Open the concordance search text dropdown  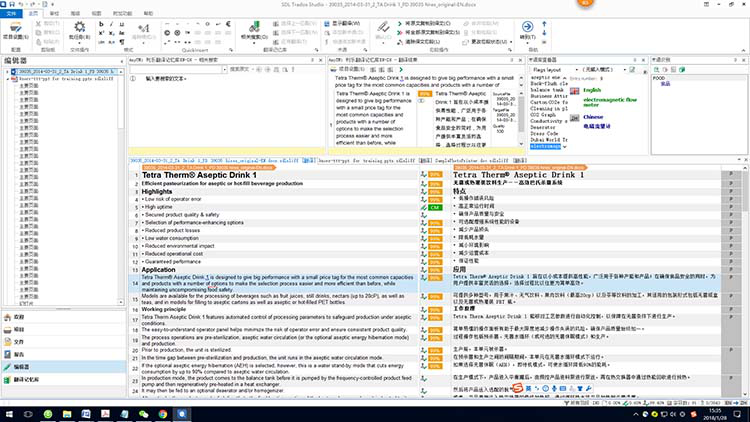pos(224,70)
